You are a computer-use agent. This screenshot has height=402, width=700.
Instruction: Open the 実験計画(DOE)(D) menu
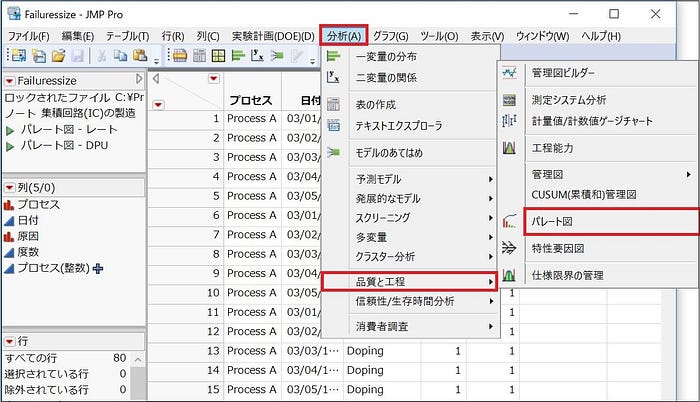(x=273, y=36)
